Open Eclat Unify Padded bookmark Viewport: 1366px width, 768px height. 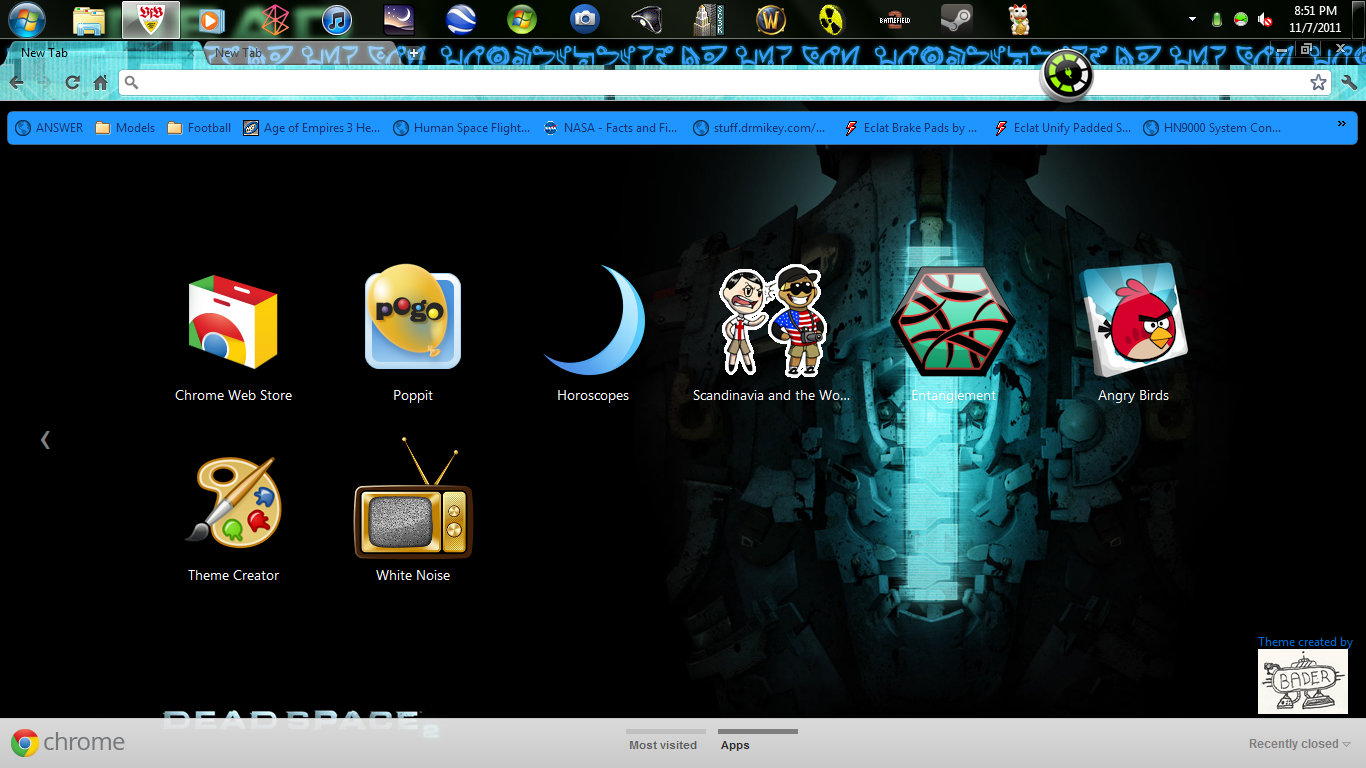click(1062, 128)
